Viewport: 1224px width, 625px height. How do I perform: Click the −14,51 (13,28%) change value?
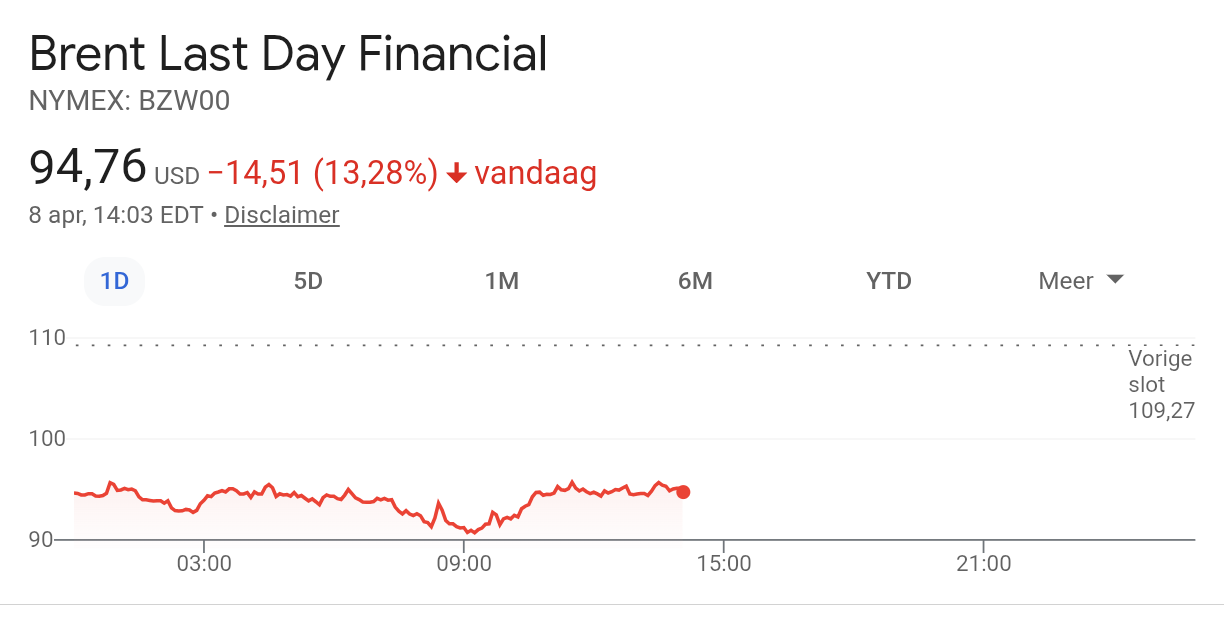(x=323, y=174)
